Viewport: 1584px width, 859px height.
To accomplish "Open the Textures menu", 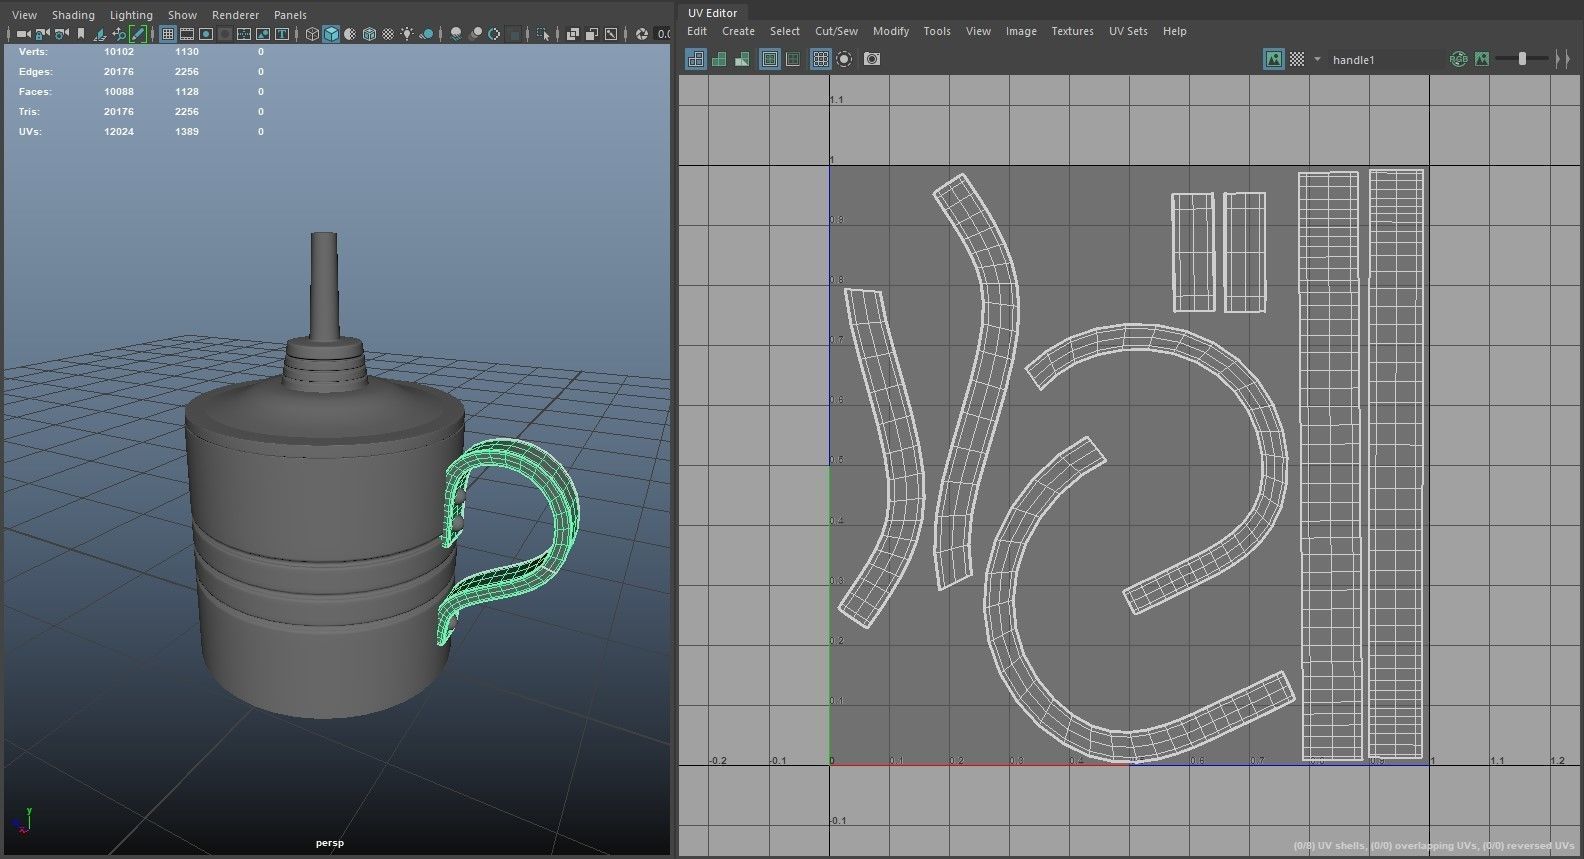I will (x=1072, y=31).
